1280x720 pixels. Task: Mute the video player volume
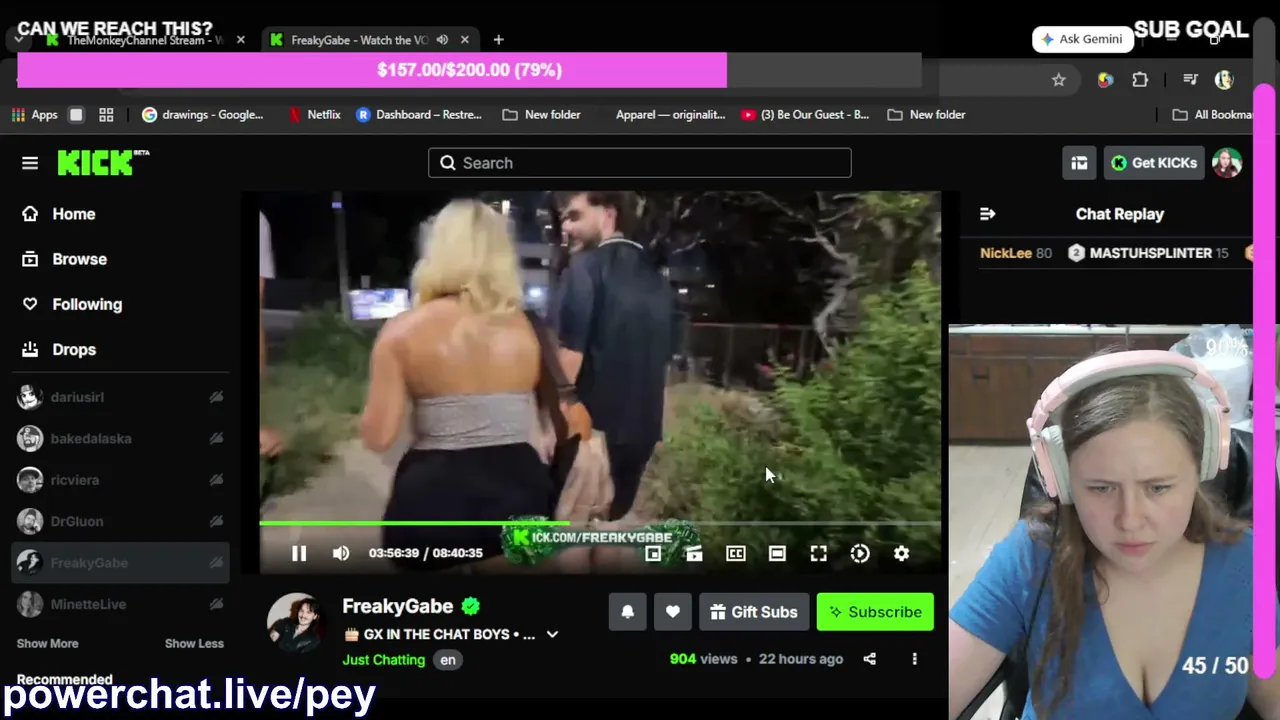[x=341, y=553]
